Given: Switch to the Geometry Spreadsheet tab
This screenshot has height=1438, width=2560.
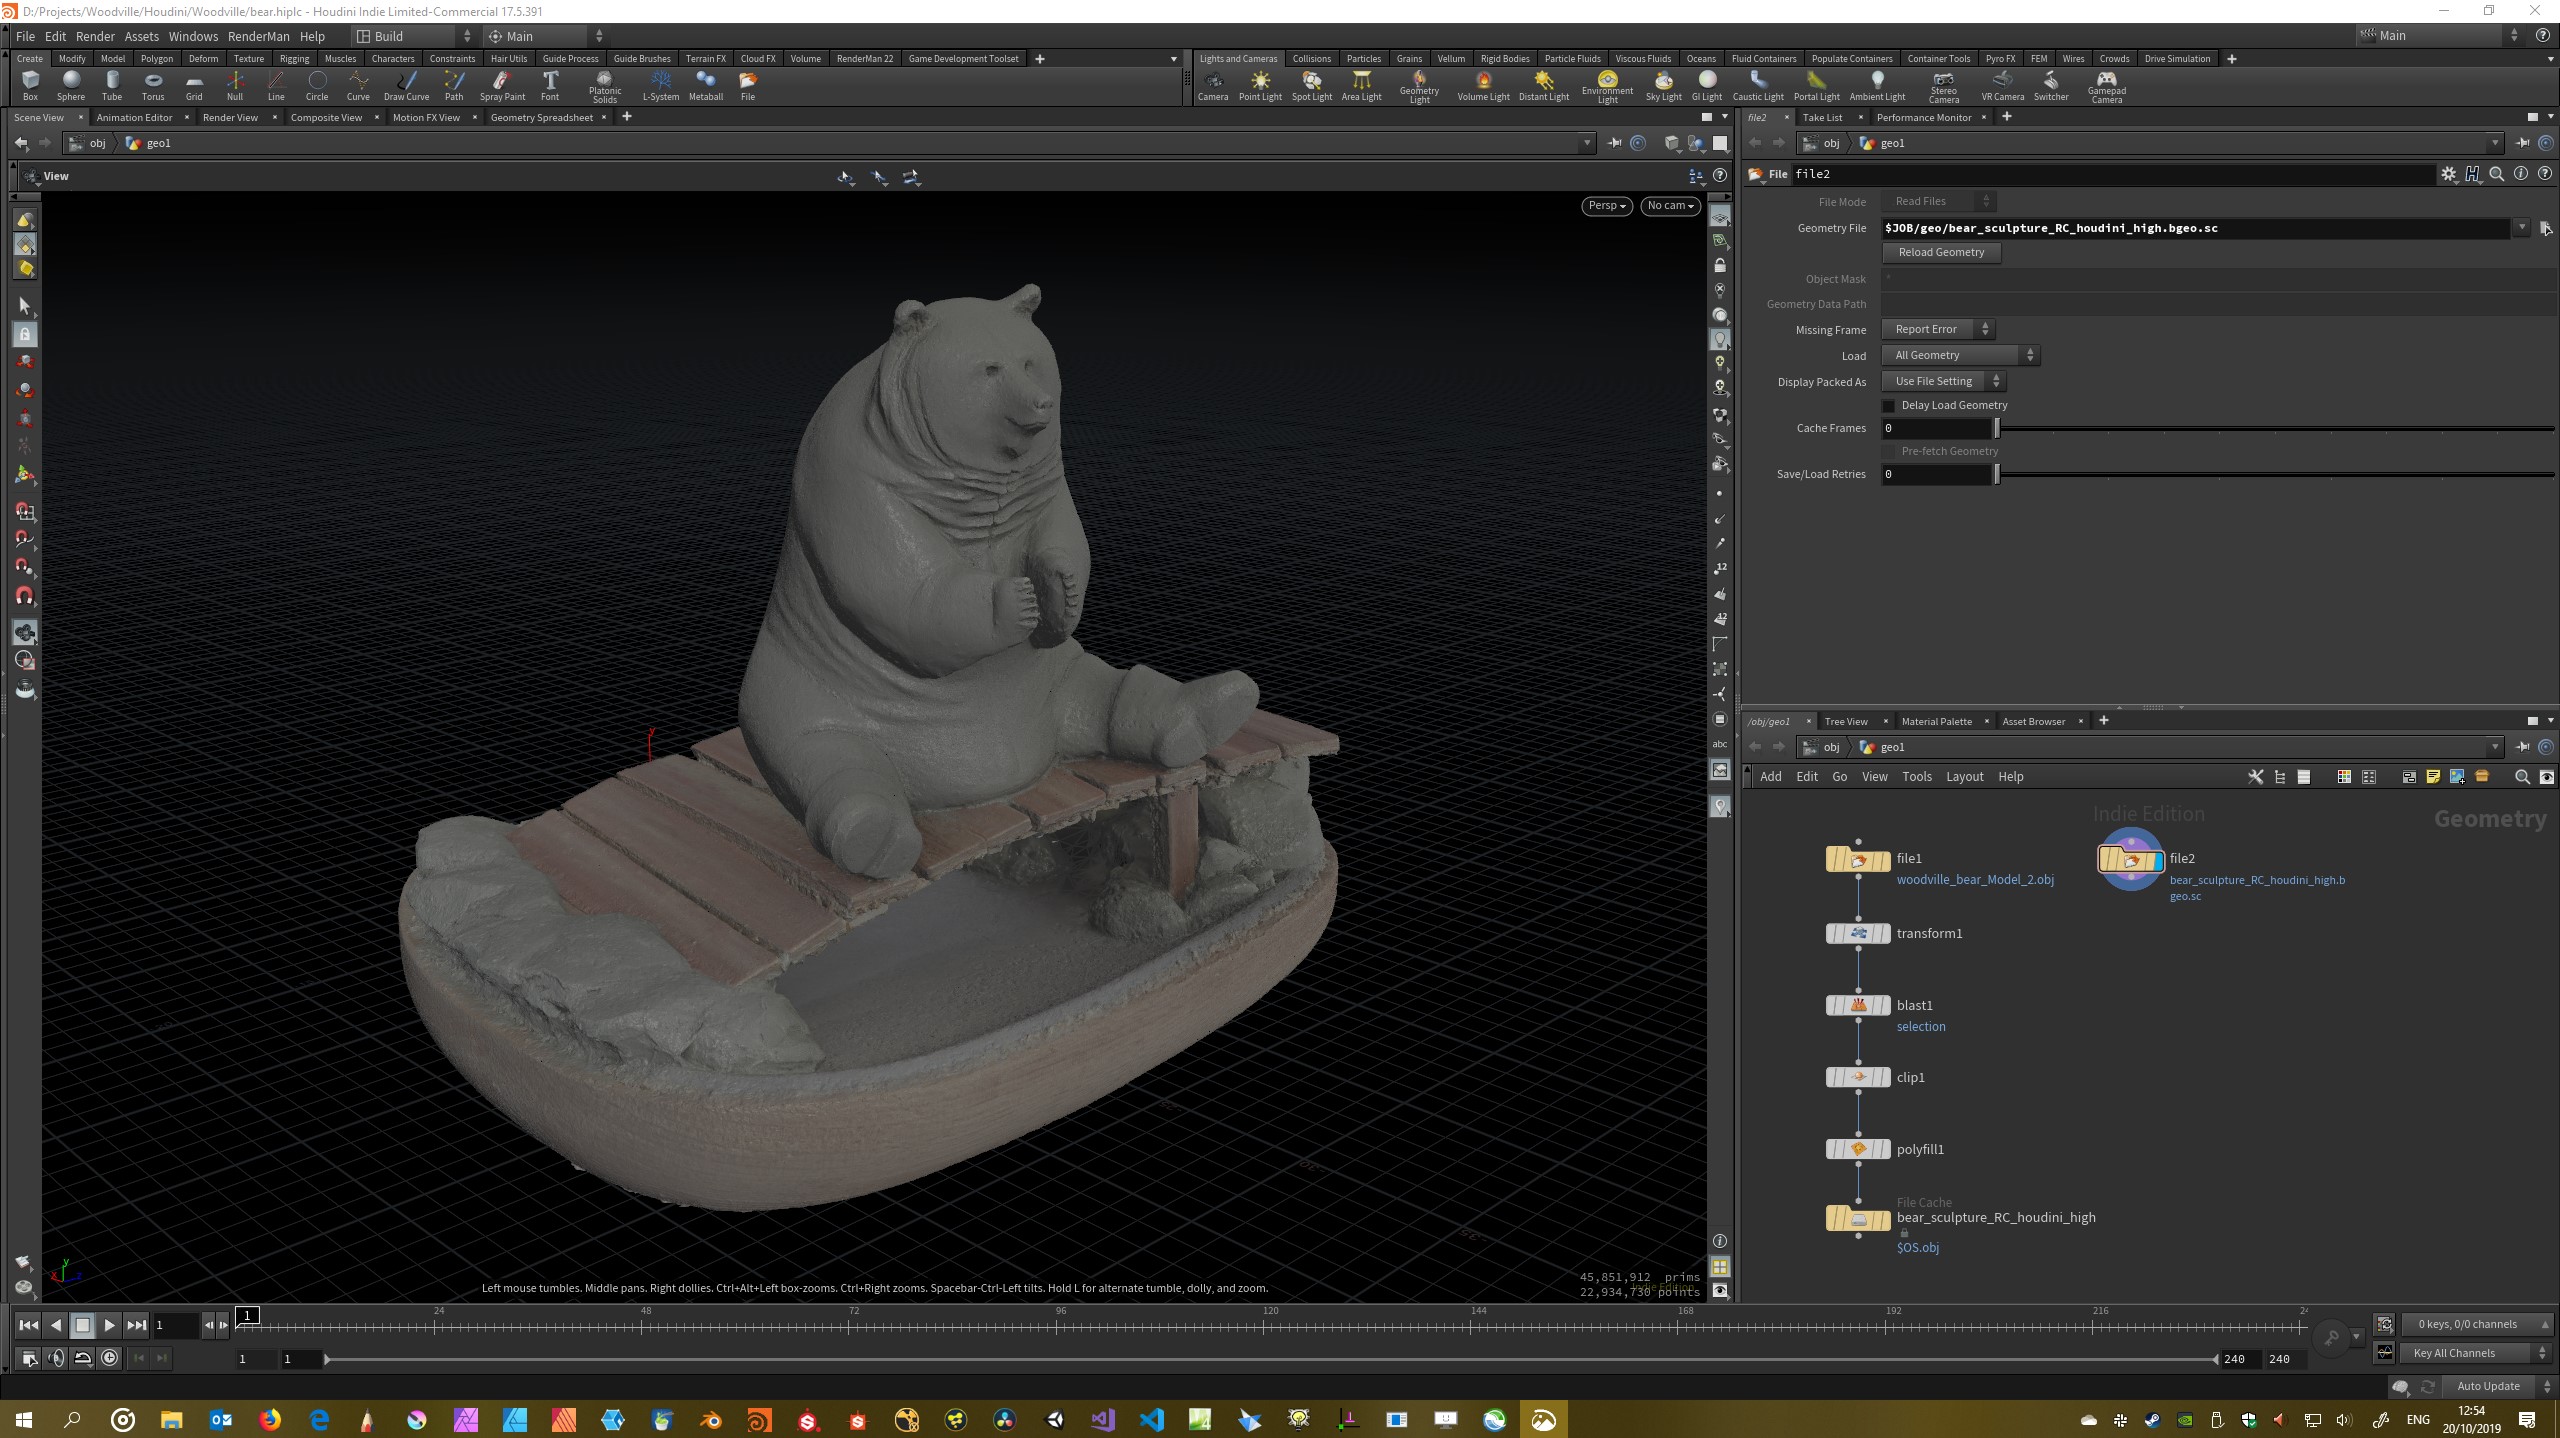Looking at the screenshot, I should pyautogui.click(x=541, y=117).
